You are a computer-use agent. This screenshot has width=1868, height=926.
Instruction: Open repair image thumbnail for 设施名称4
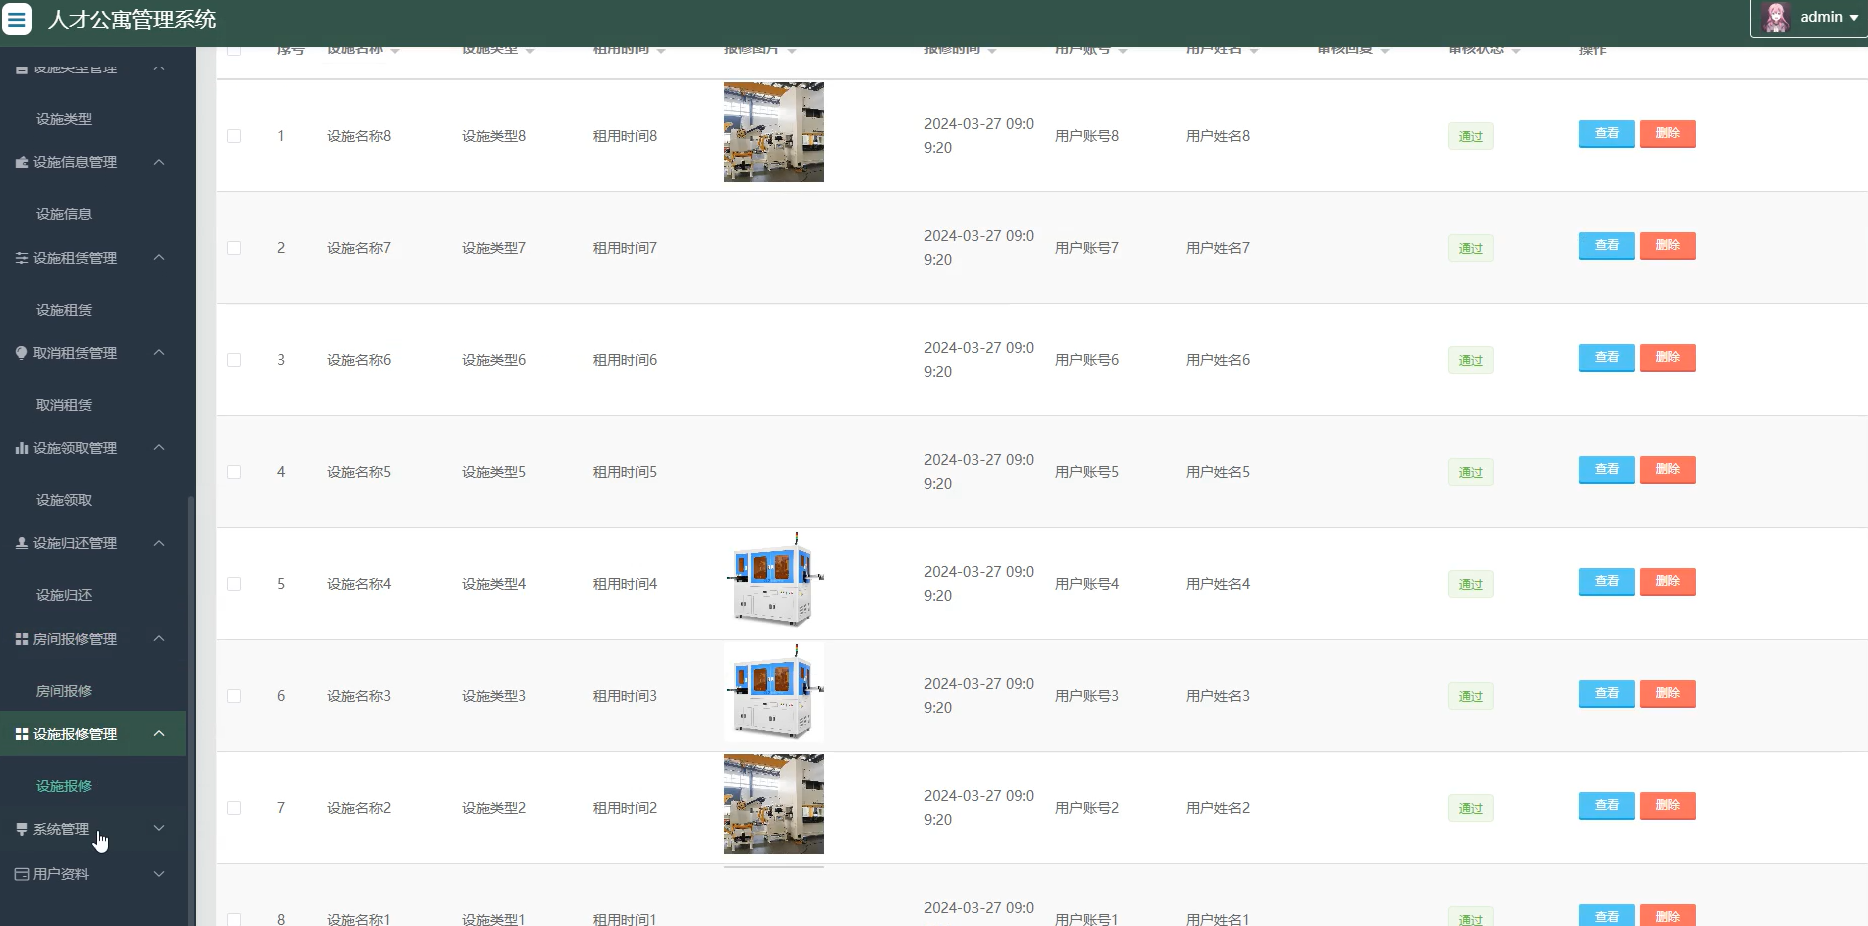(x=774, y=580)
